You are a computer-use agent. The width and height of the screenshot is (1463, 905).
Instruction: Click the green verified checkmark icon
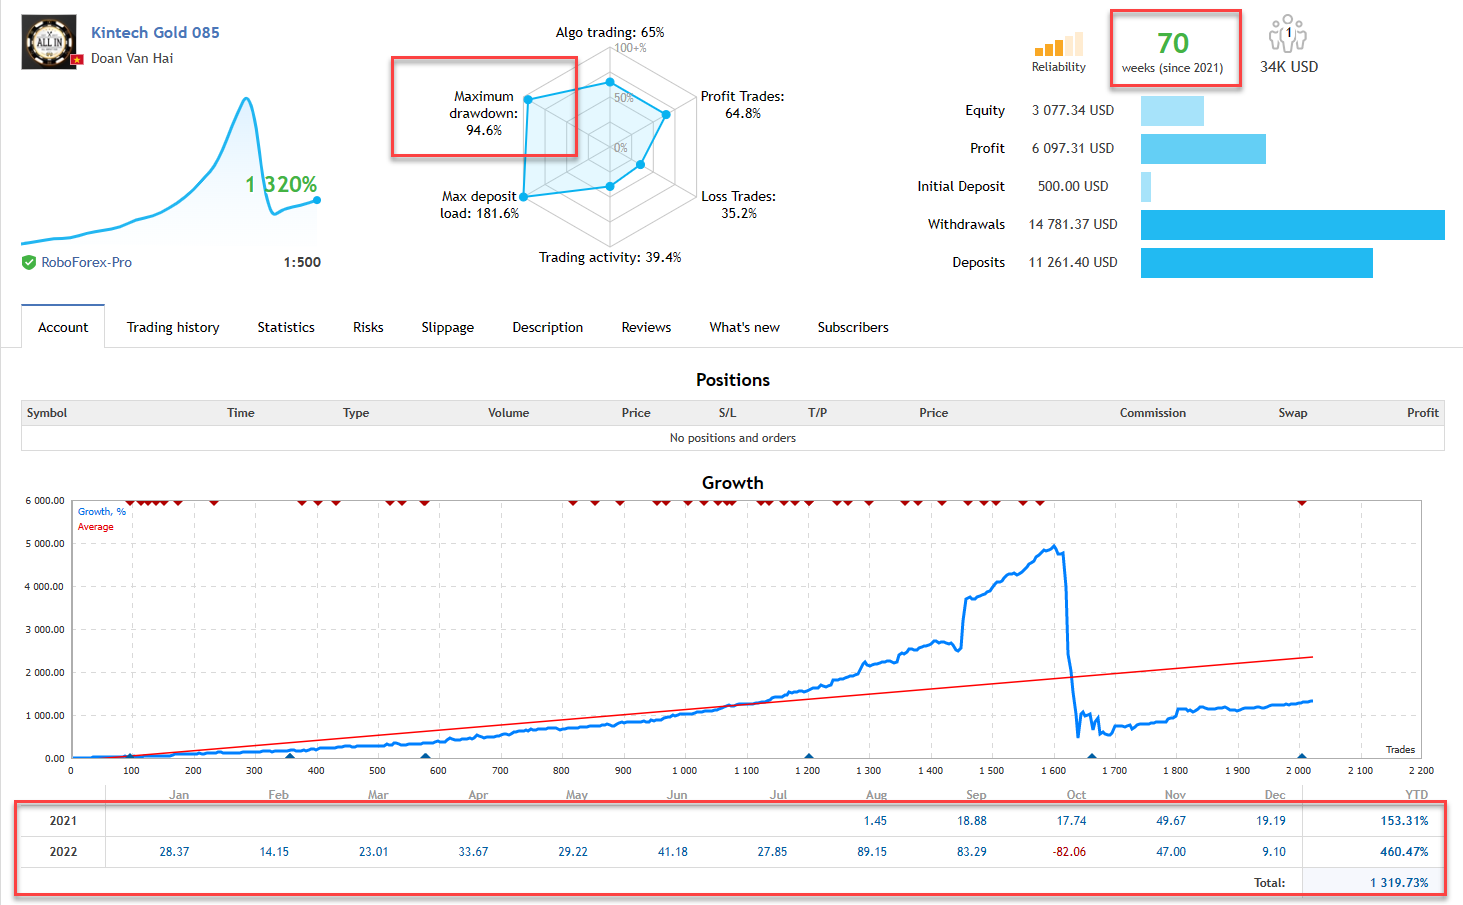pos(29,262)
